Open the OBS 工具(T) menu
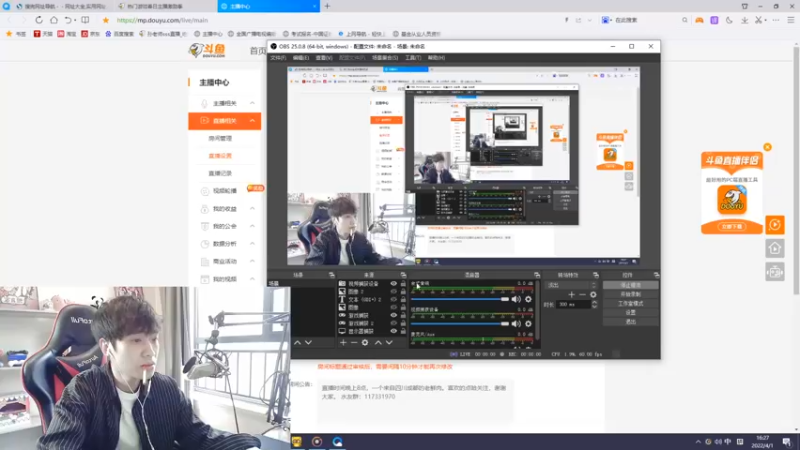 [413, 58]
